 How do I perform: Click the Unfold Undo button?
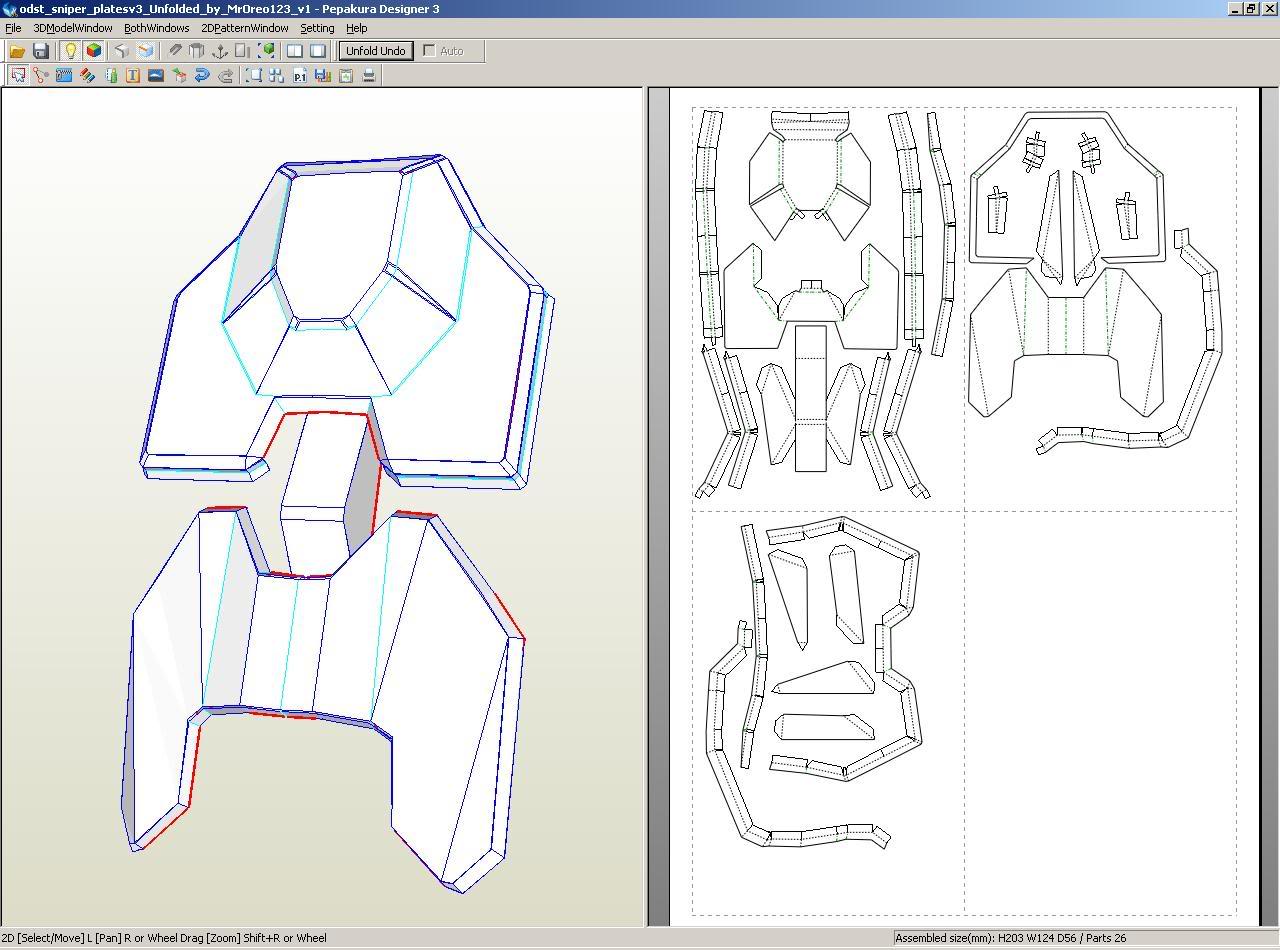tap(376, 51)
